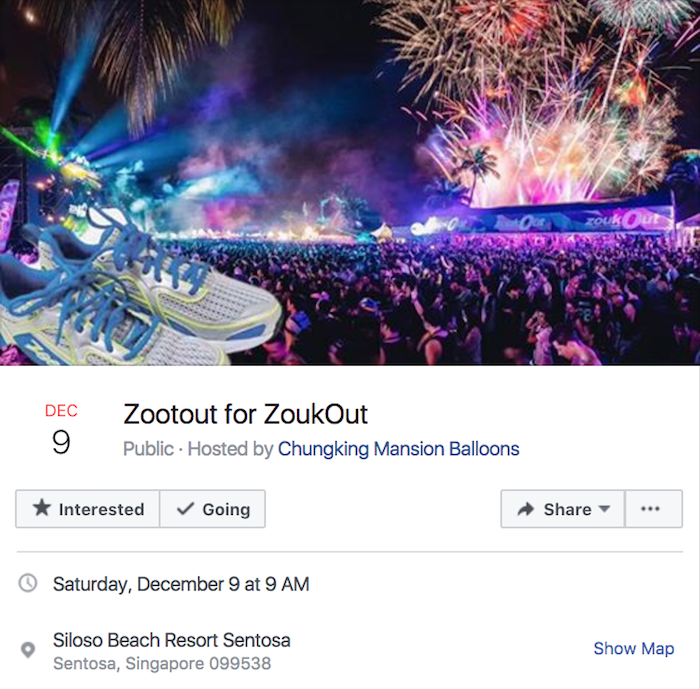The height and width of the screenshot is (689, 700).
Task: Click the event title Zootout for ZoukOut
Action: pyautogui.click(x=246, y=413)
